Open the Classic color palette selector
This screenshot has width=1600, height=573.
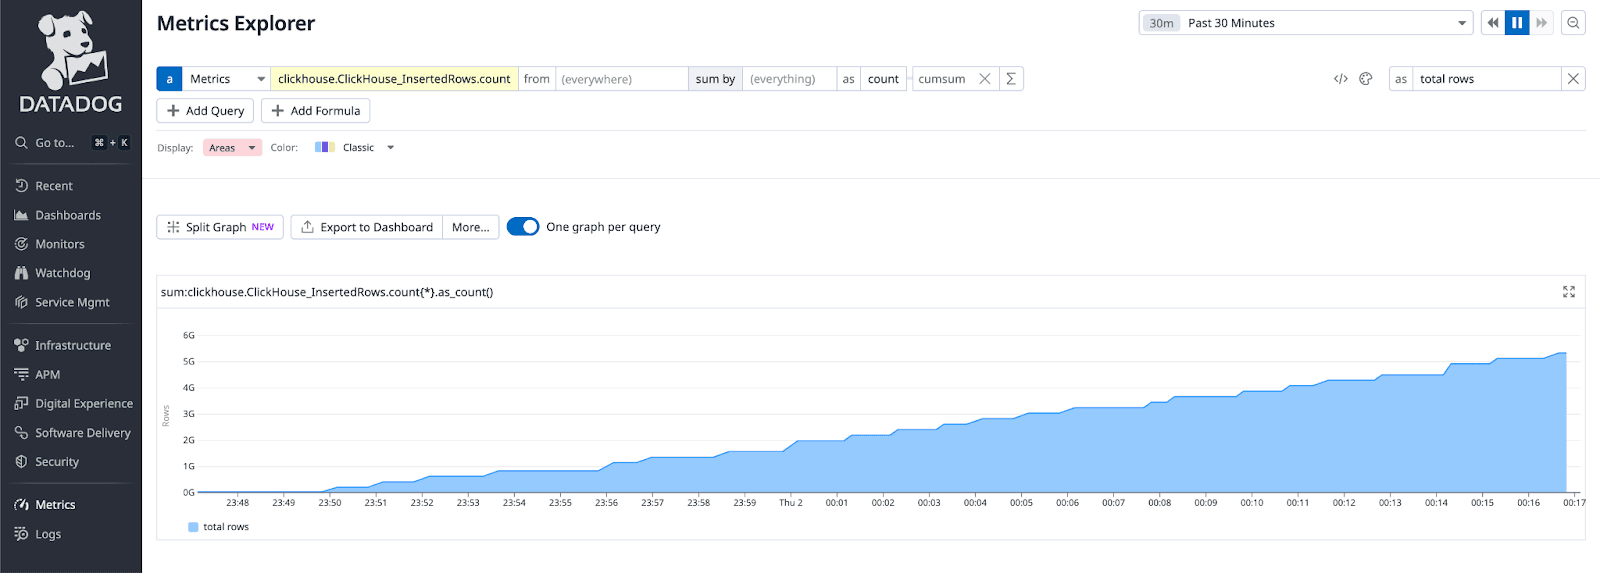[x=356, y=148]
